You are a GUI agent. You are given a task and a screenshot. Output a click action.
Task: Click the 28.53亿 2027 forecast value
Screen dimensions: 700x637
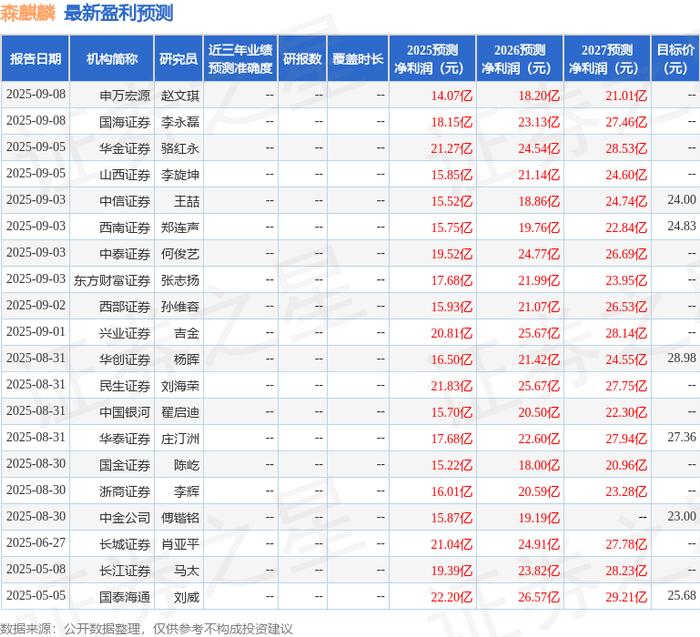click(626, 148)
